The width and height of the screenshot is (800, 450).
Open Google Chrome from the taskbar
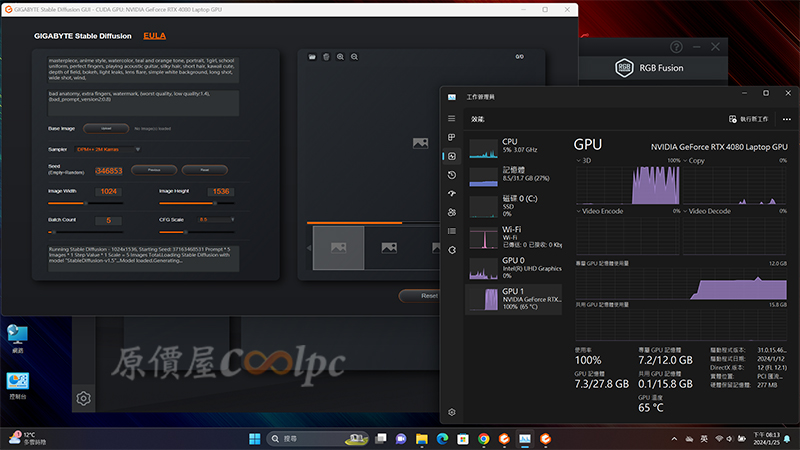tap(484, 439)
